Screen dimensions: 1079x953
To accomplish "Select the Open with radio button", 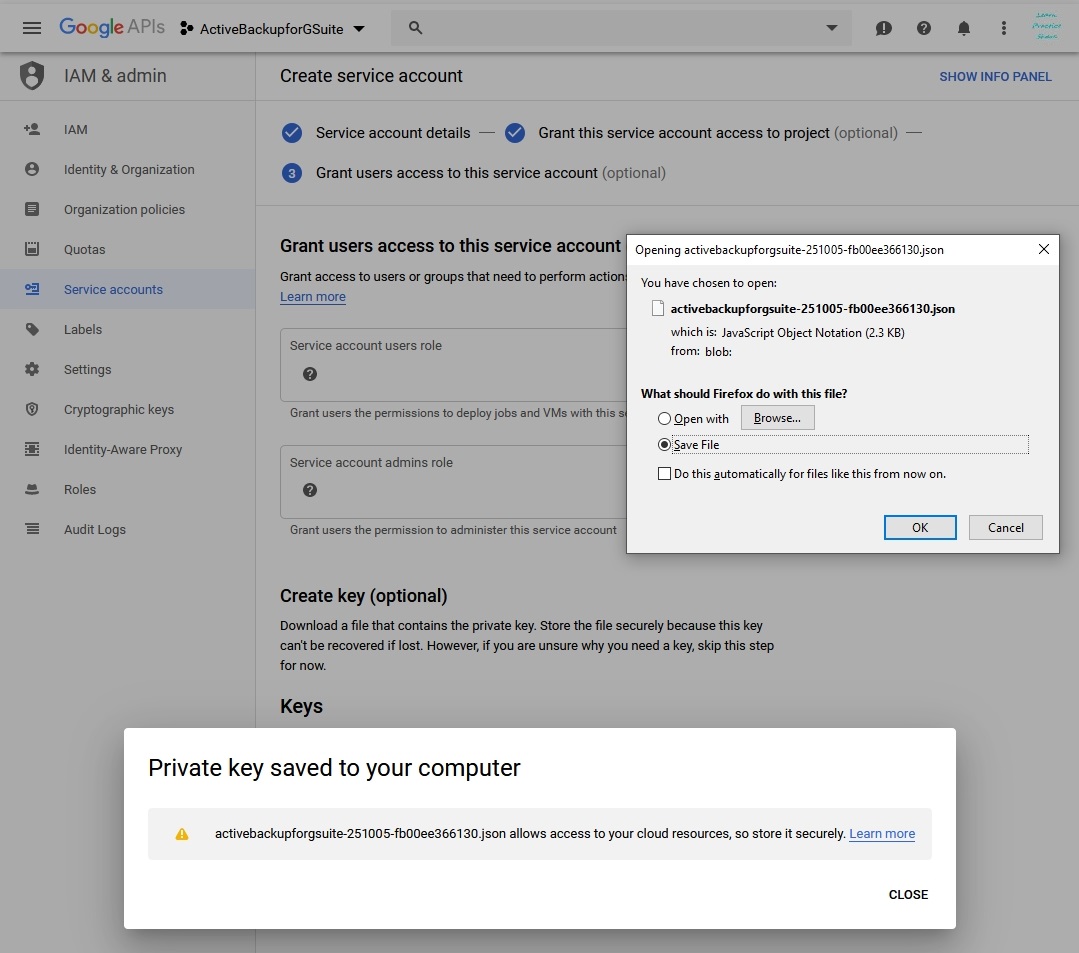I will pyautogui.click(x=664, y=418).
